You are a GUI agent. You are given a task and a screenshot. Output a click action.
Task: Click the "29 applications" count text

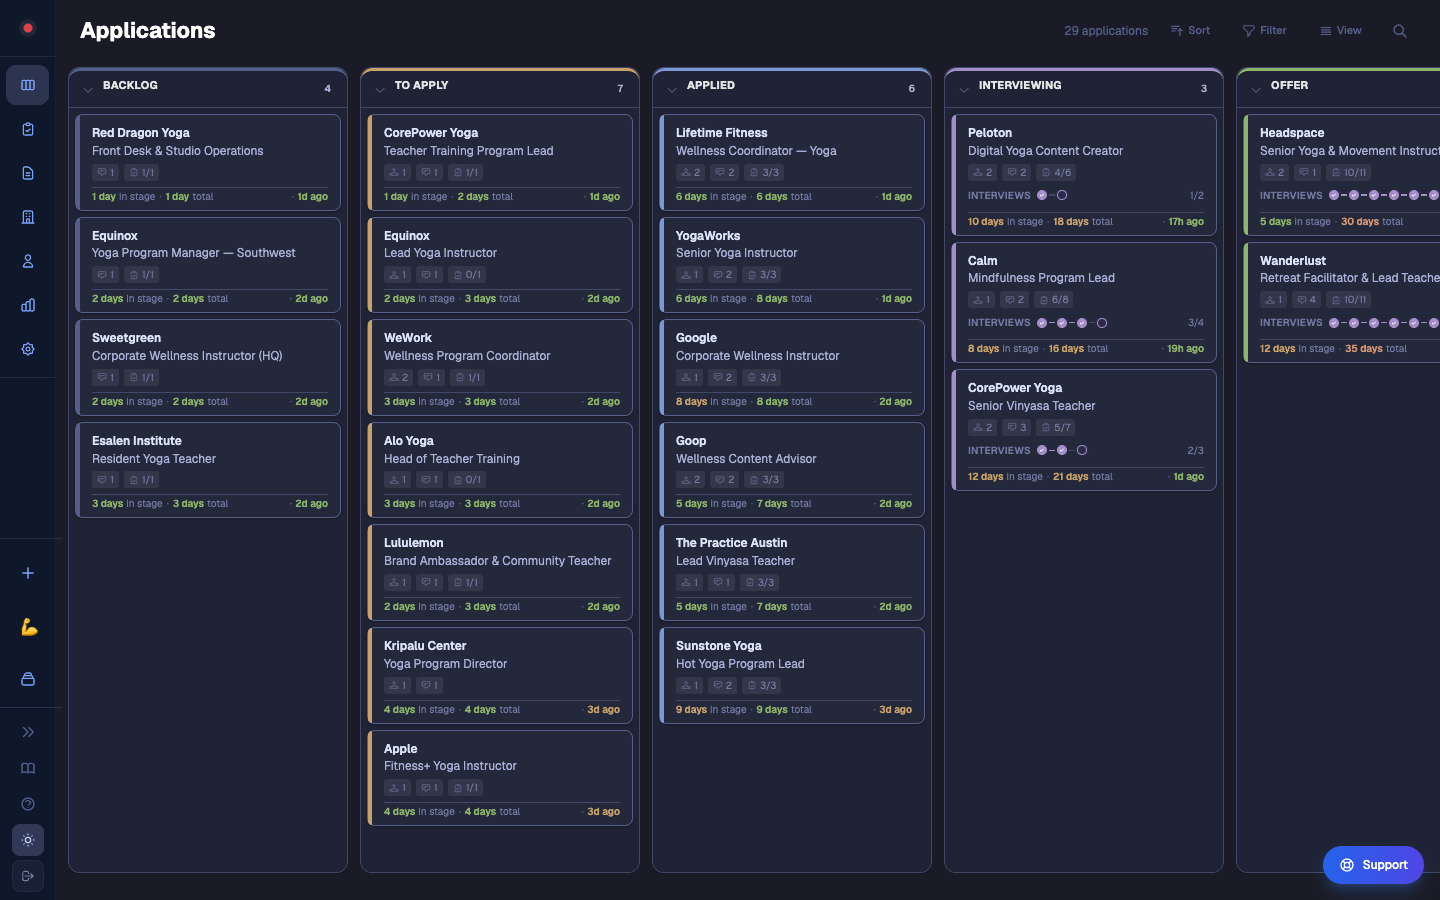[1106, 31]
